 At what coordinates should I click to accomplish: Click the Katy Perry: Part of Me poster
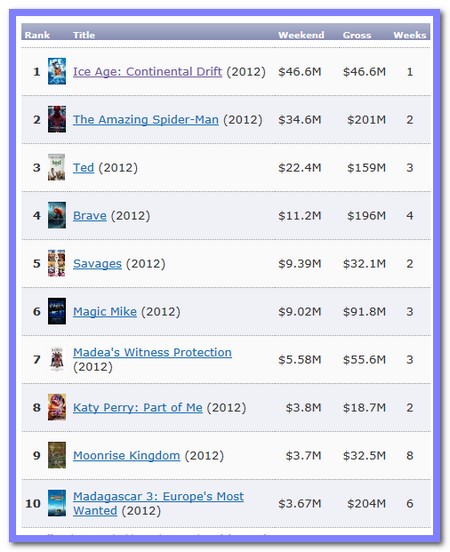pos(57,407)
